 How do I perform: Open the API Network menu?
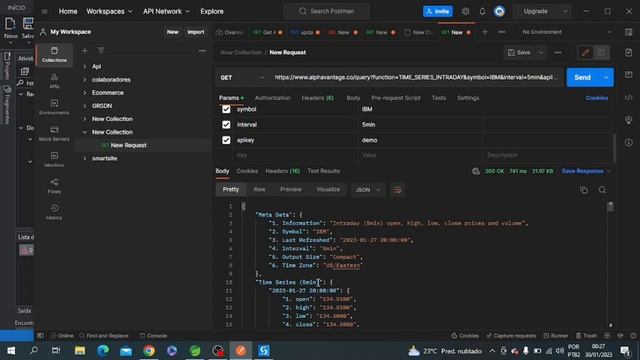point(166,11)
